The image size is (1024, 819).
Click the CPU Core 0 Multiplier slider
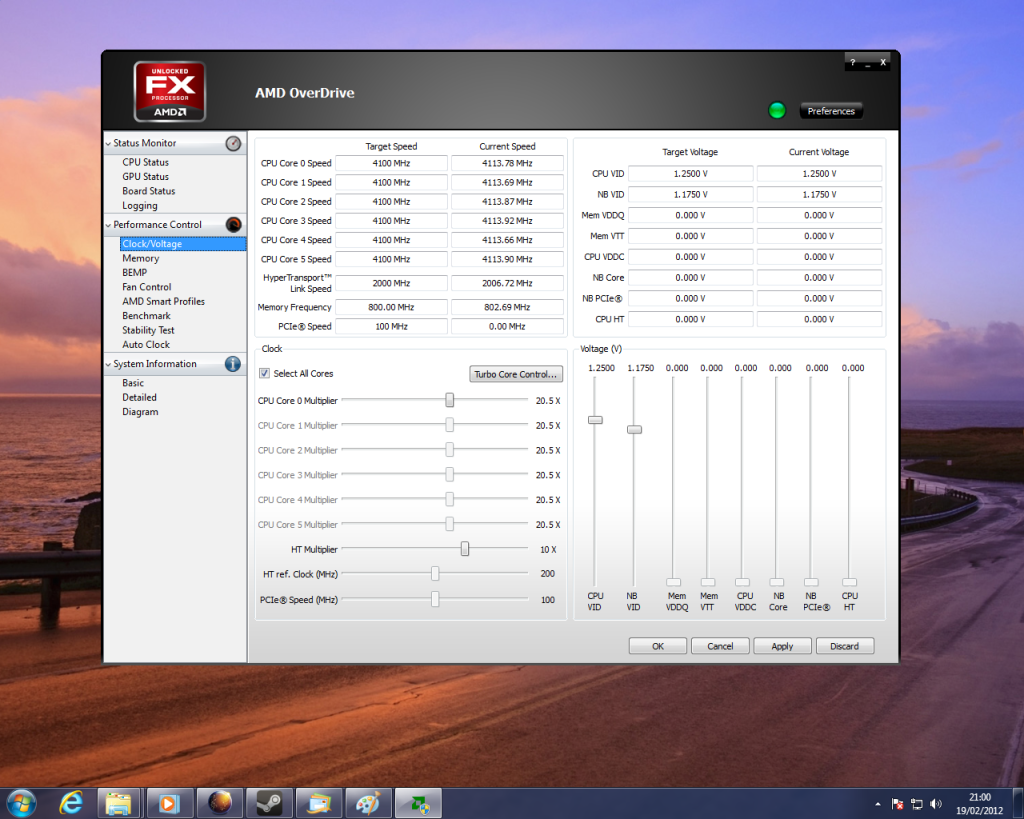pyautogui.click(x=449, y=400)
